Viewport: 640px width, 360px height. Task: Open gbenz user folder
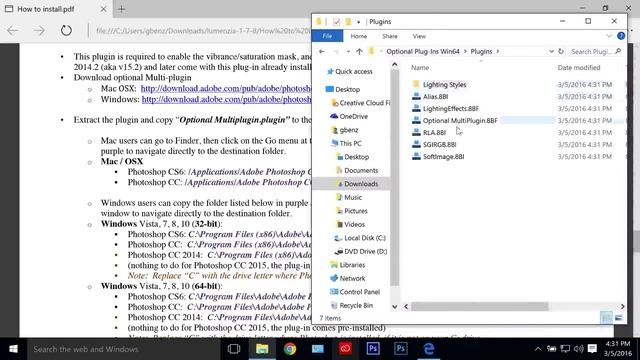pyautogui.click(x=344, y=130)
